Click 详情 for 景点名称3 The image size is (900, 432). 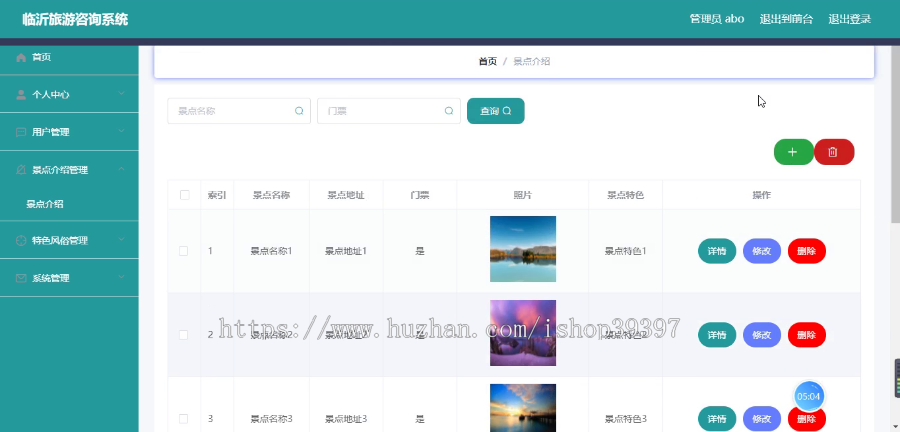pos(717,419)
